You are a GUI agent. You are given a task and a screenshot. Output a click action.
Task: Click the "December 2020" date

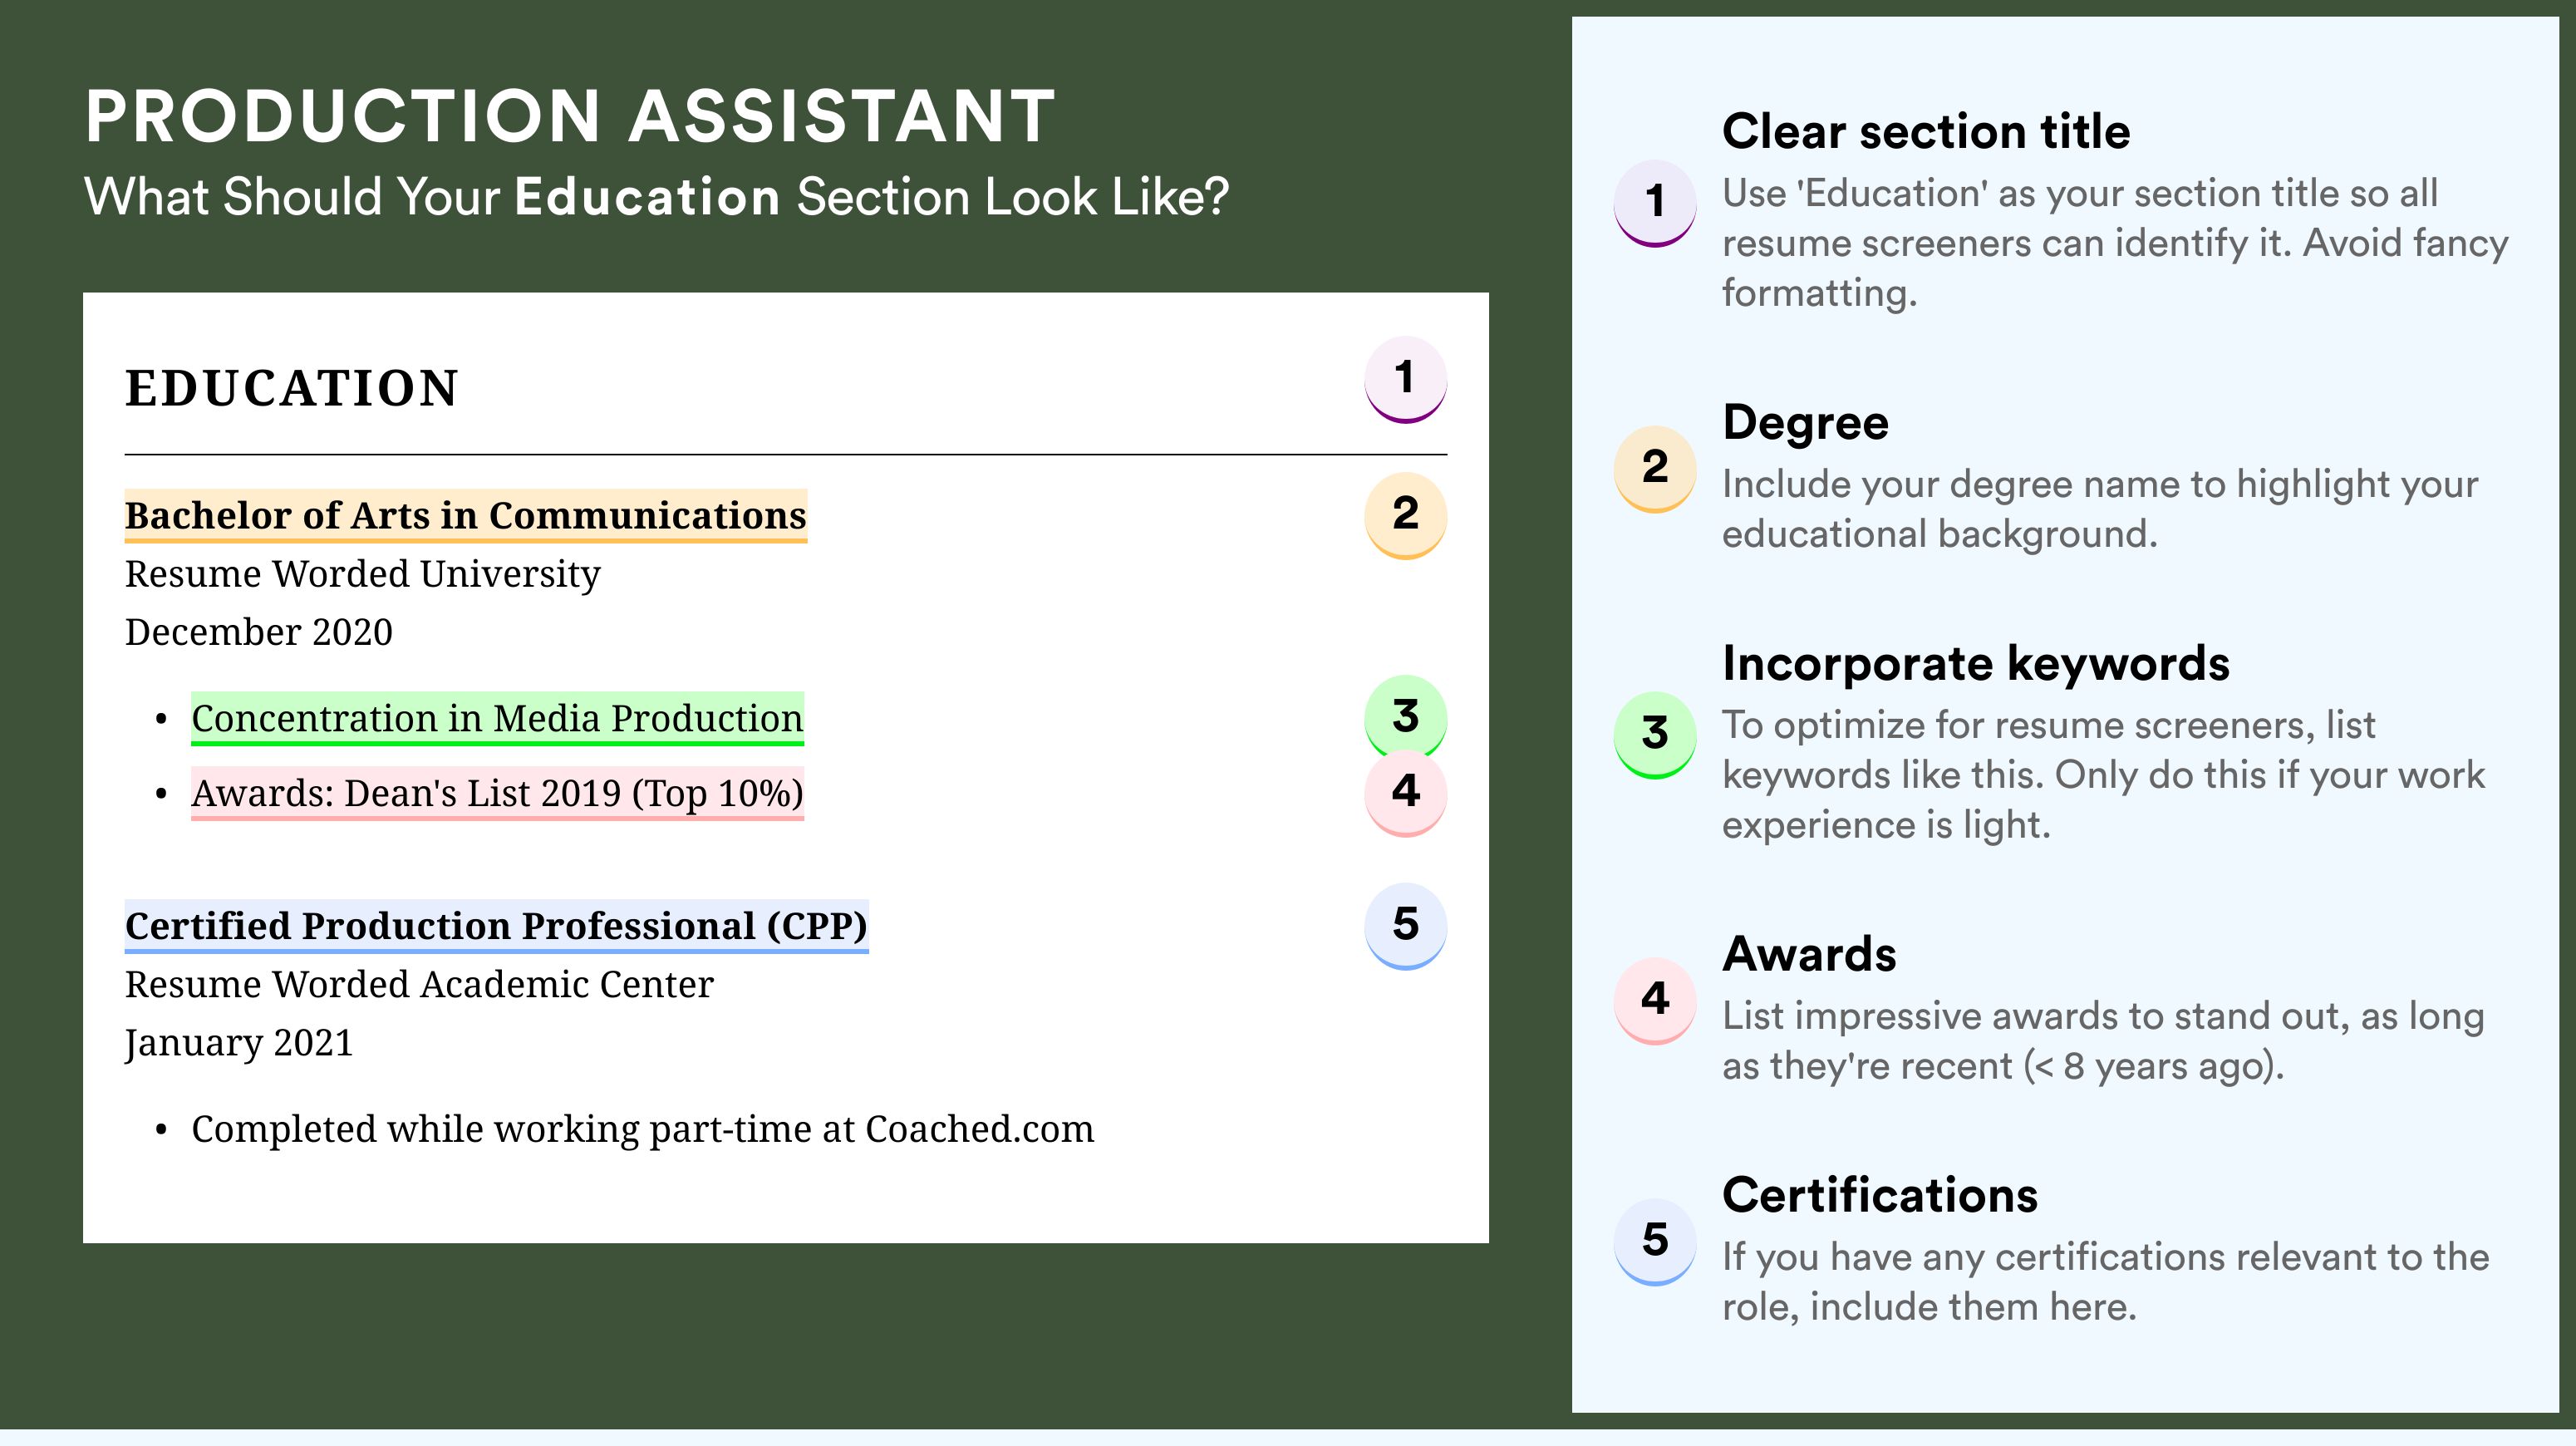click(258, 632)
